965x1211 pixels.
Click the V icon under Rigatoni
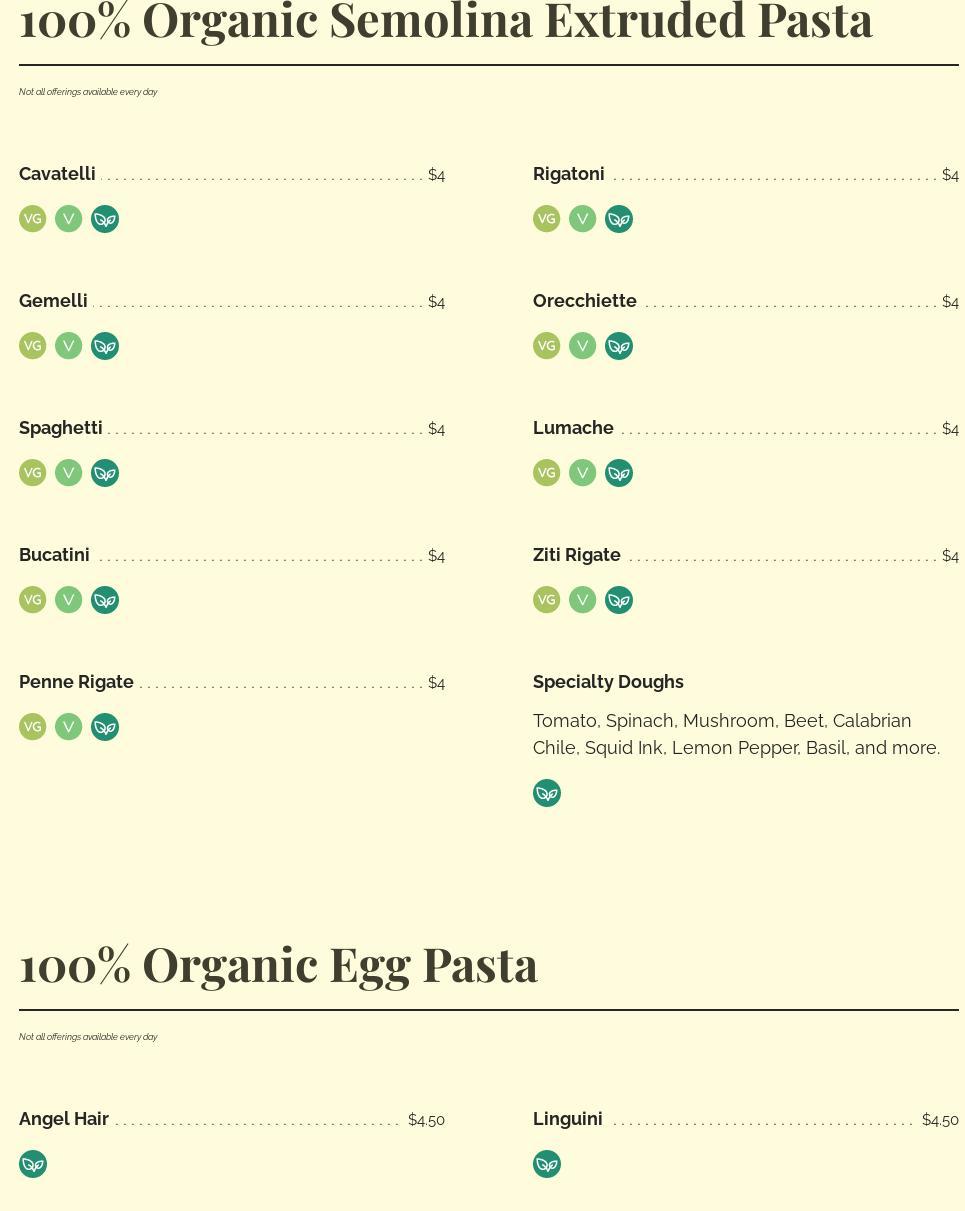[583, 219]
